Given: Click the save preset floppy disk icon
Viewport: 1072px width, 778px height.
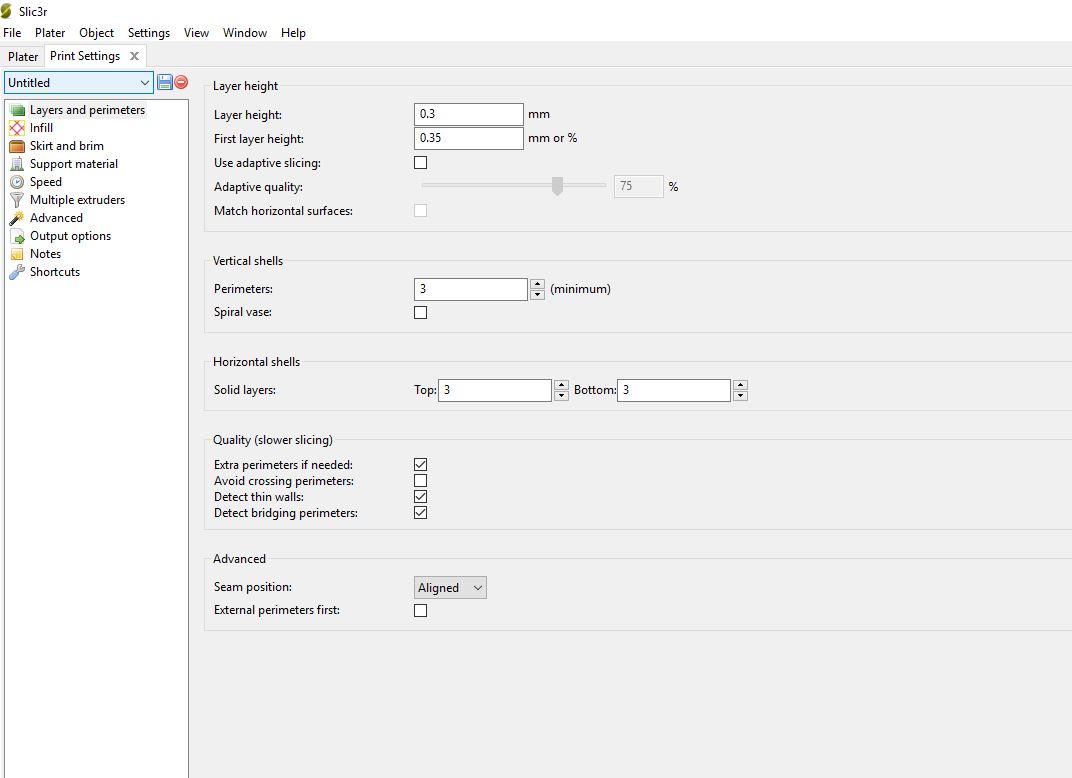Looking at the screenshot, I should [x=165, y=82].
